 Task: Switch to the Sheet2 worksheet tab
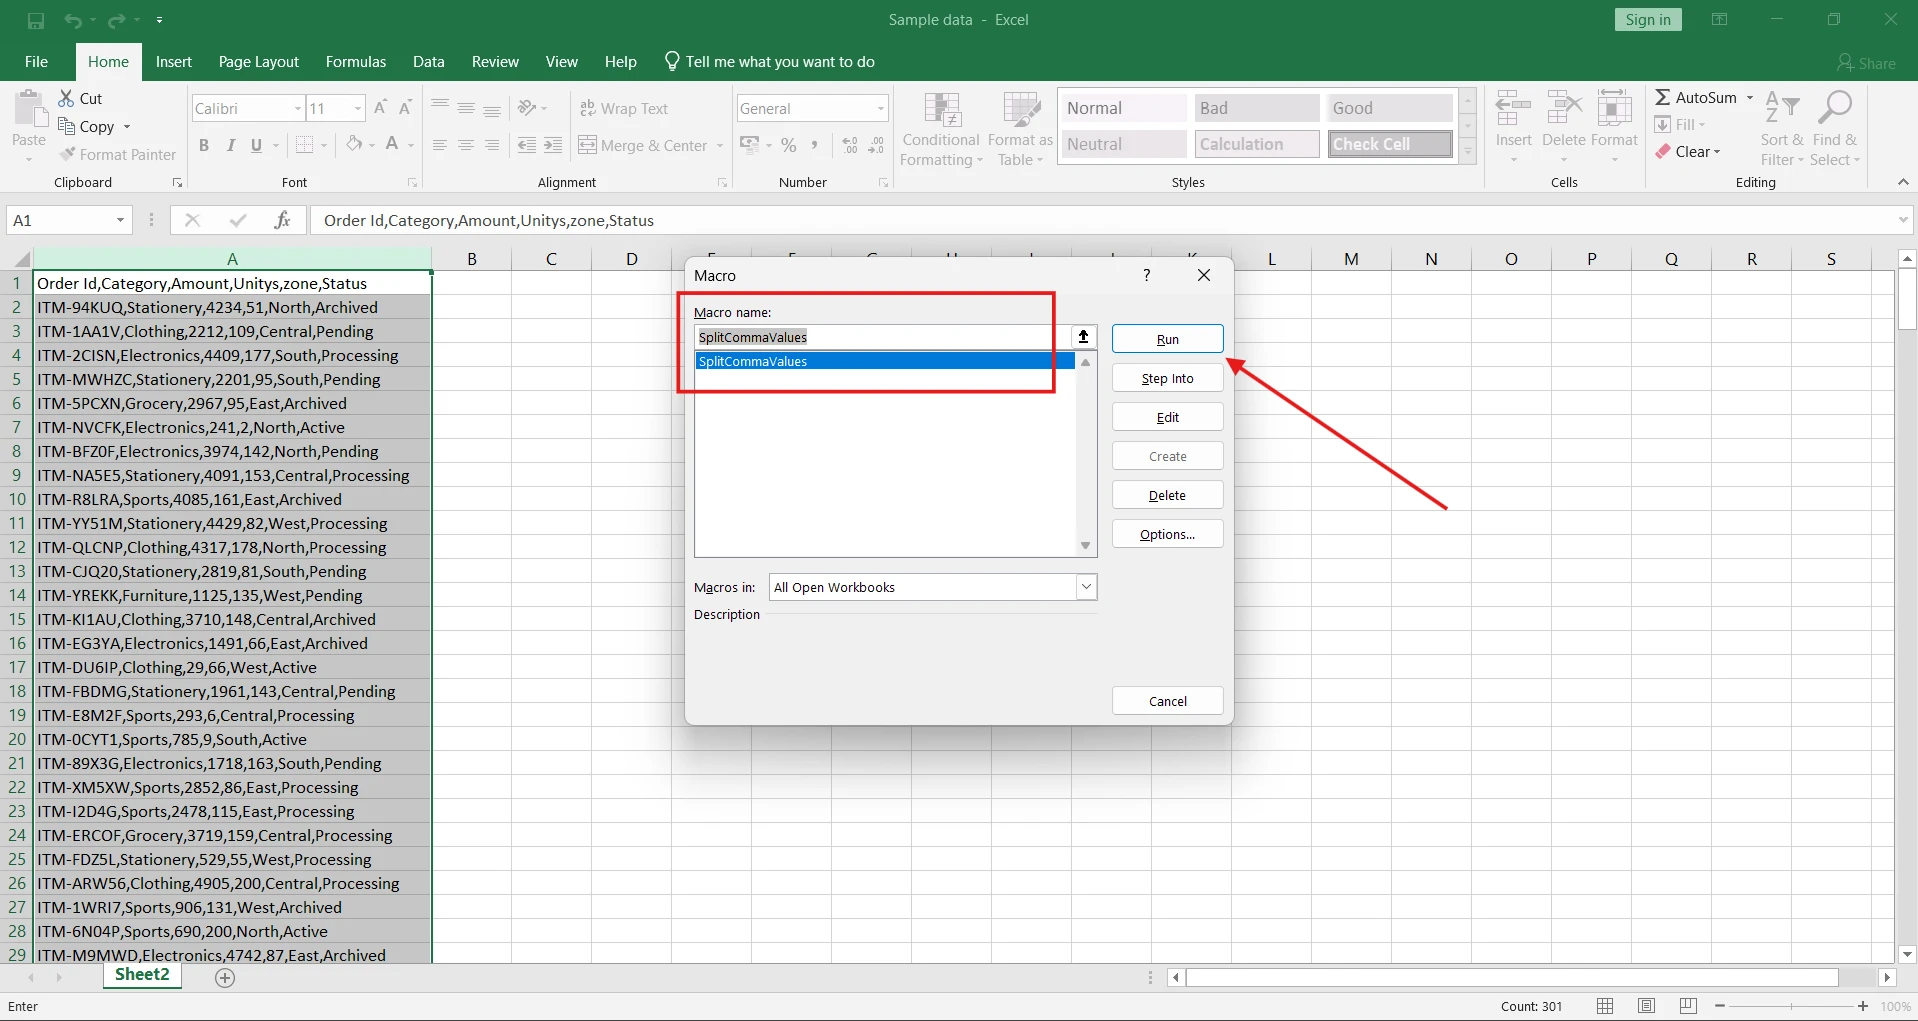(142, 975)
